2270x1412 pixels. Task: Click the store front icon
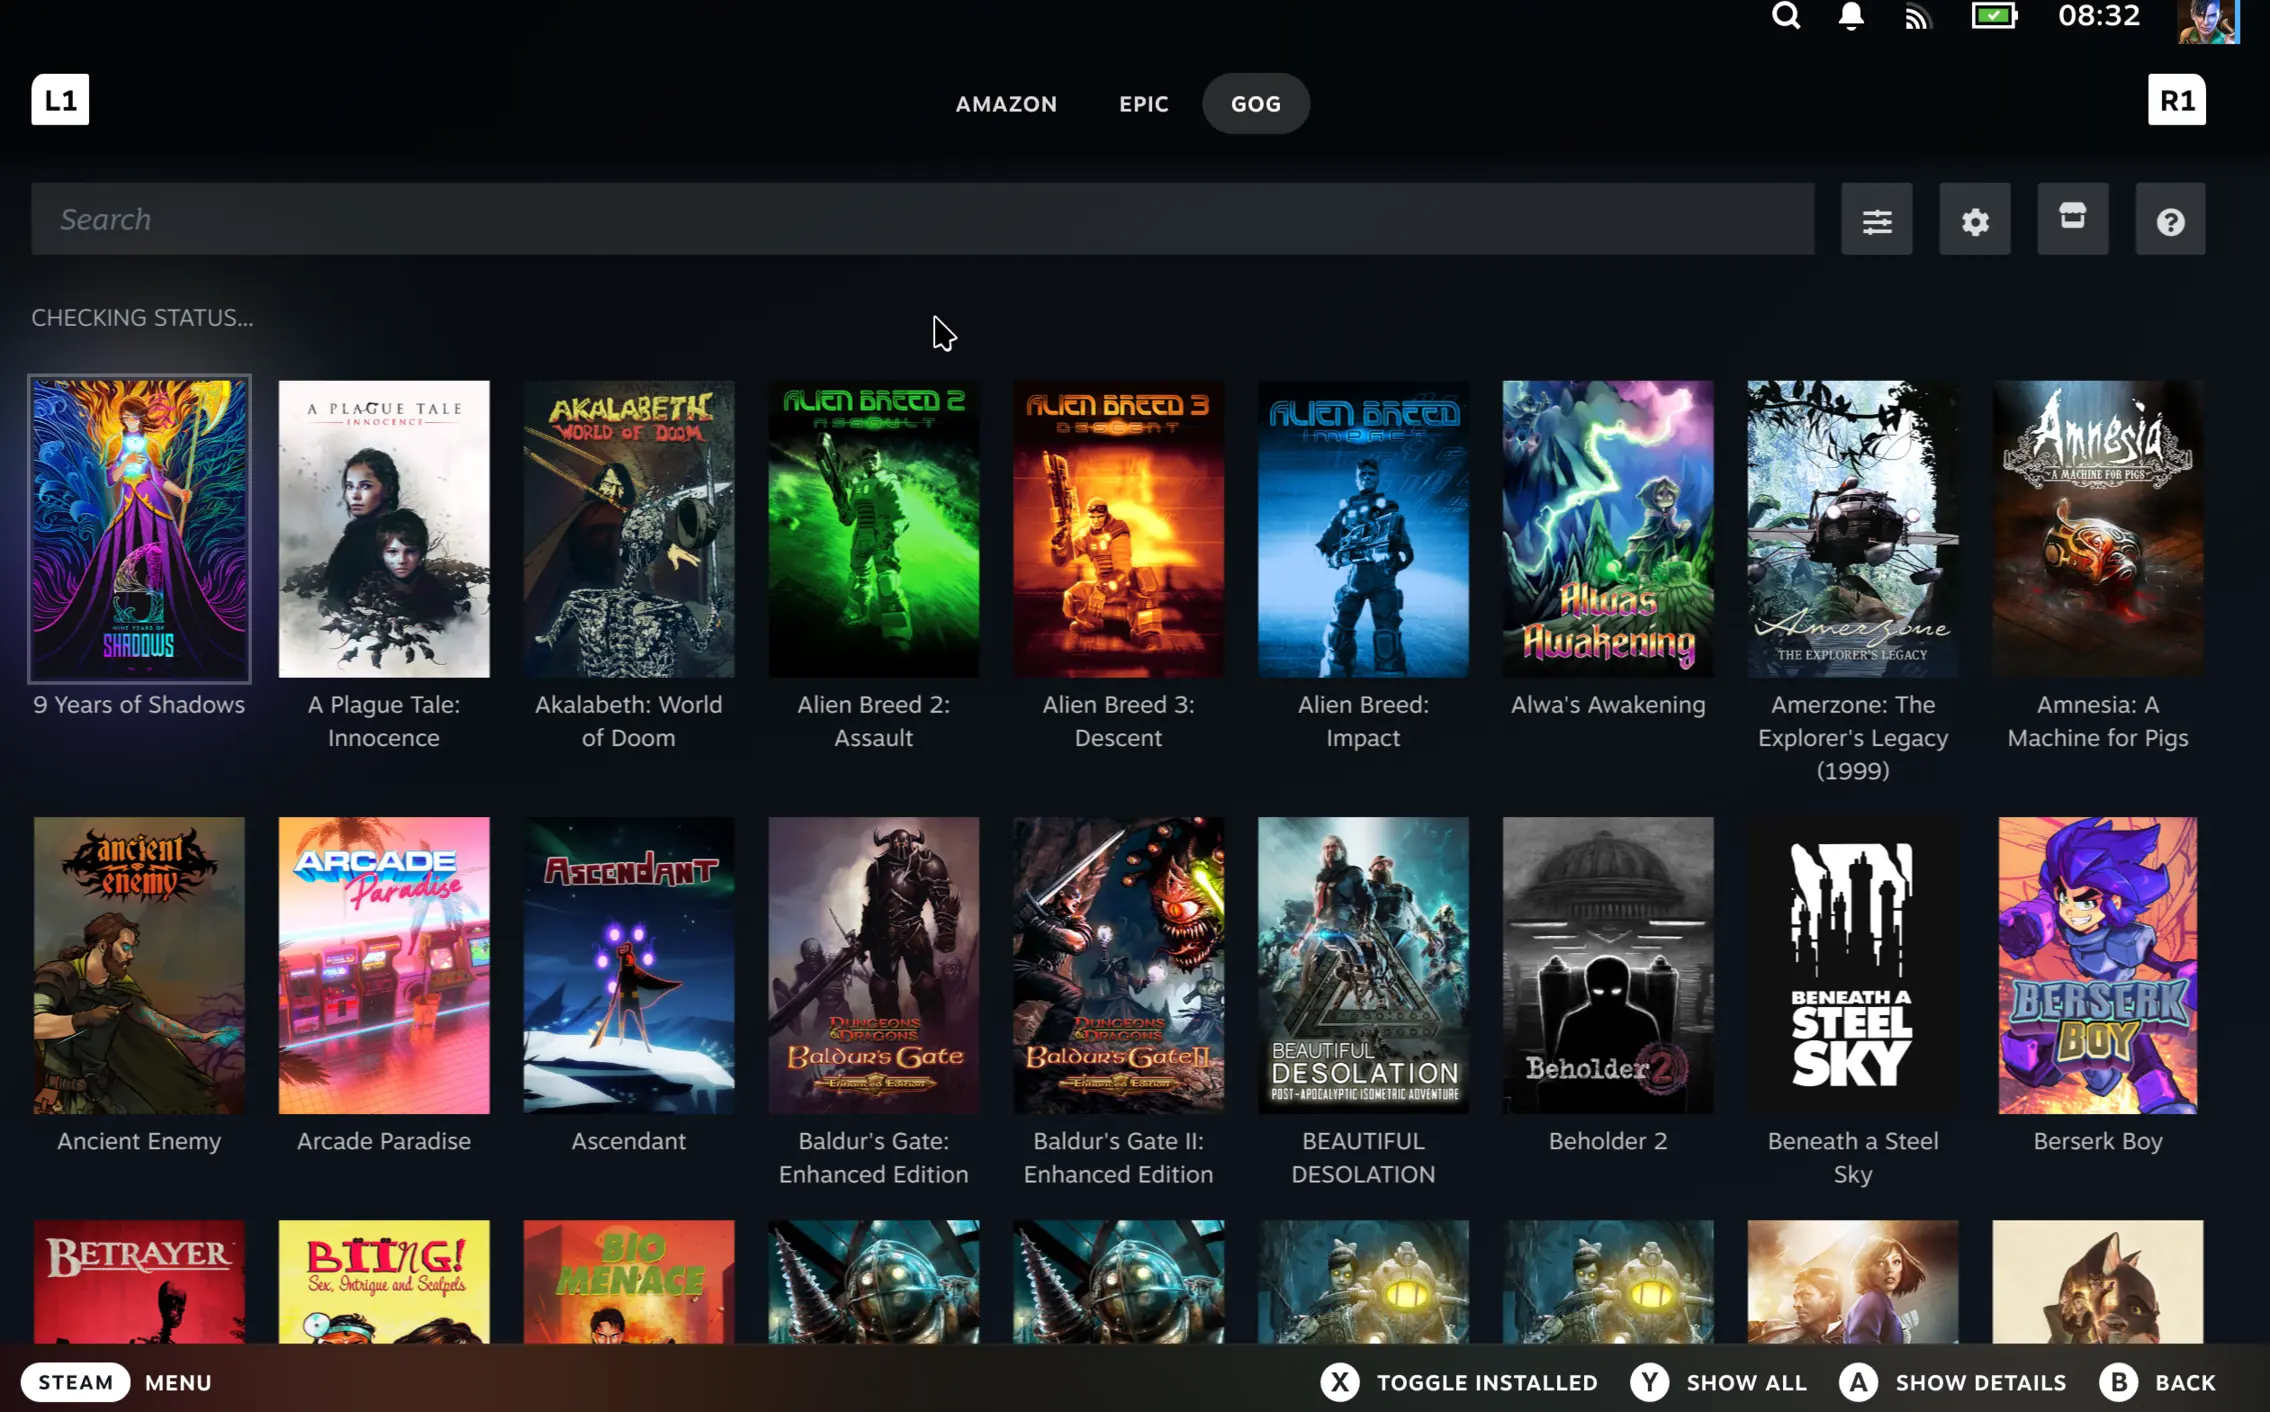click(x=2072, y=218)
